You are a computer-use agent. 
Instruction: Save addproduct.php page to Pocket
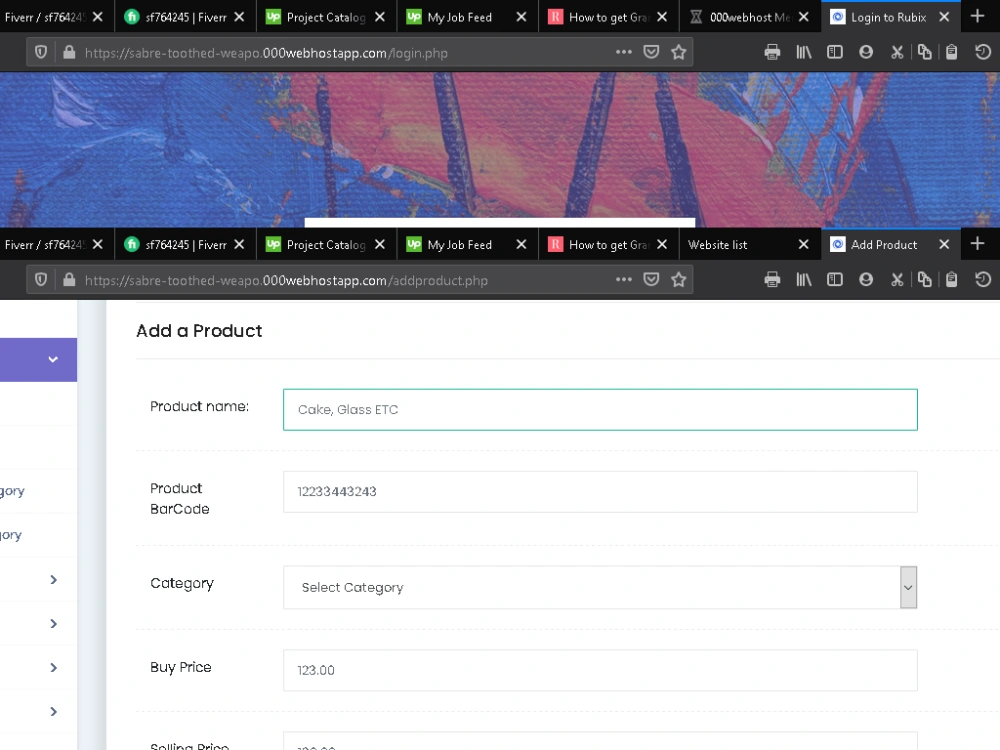click(x=651, y=279)
